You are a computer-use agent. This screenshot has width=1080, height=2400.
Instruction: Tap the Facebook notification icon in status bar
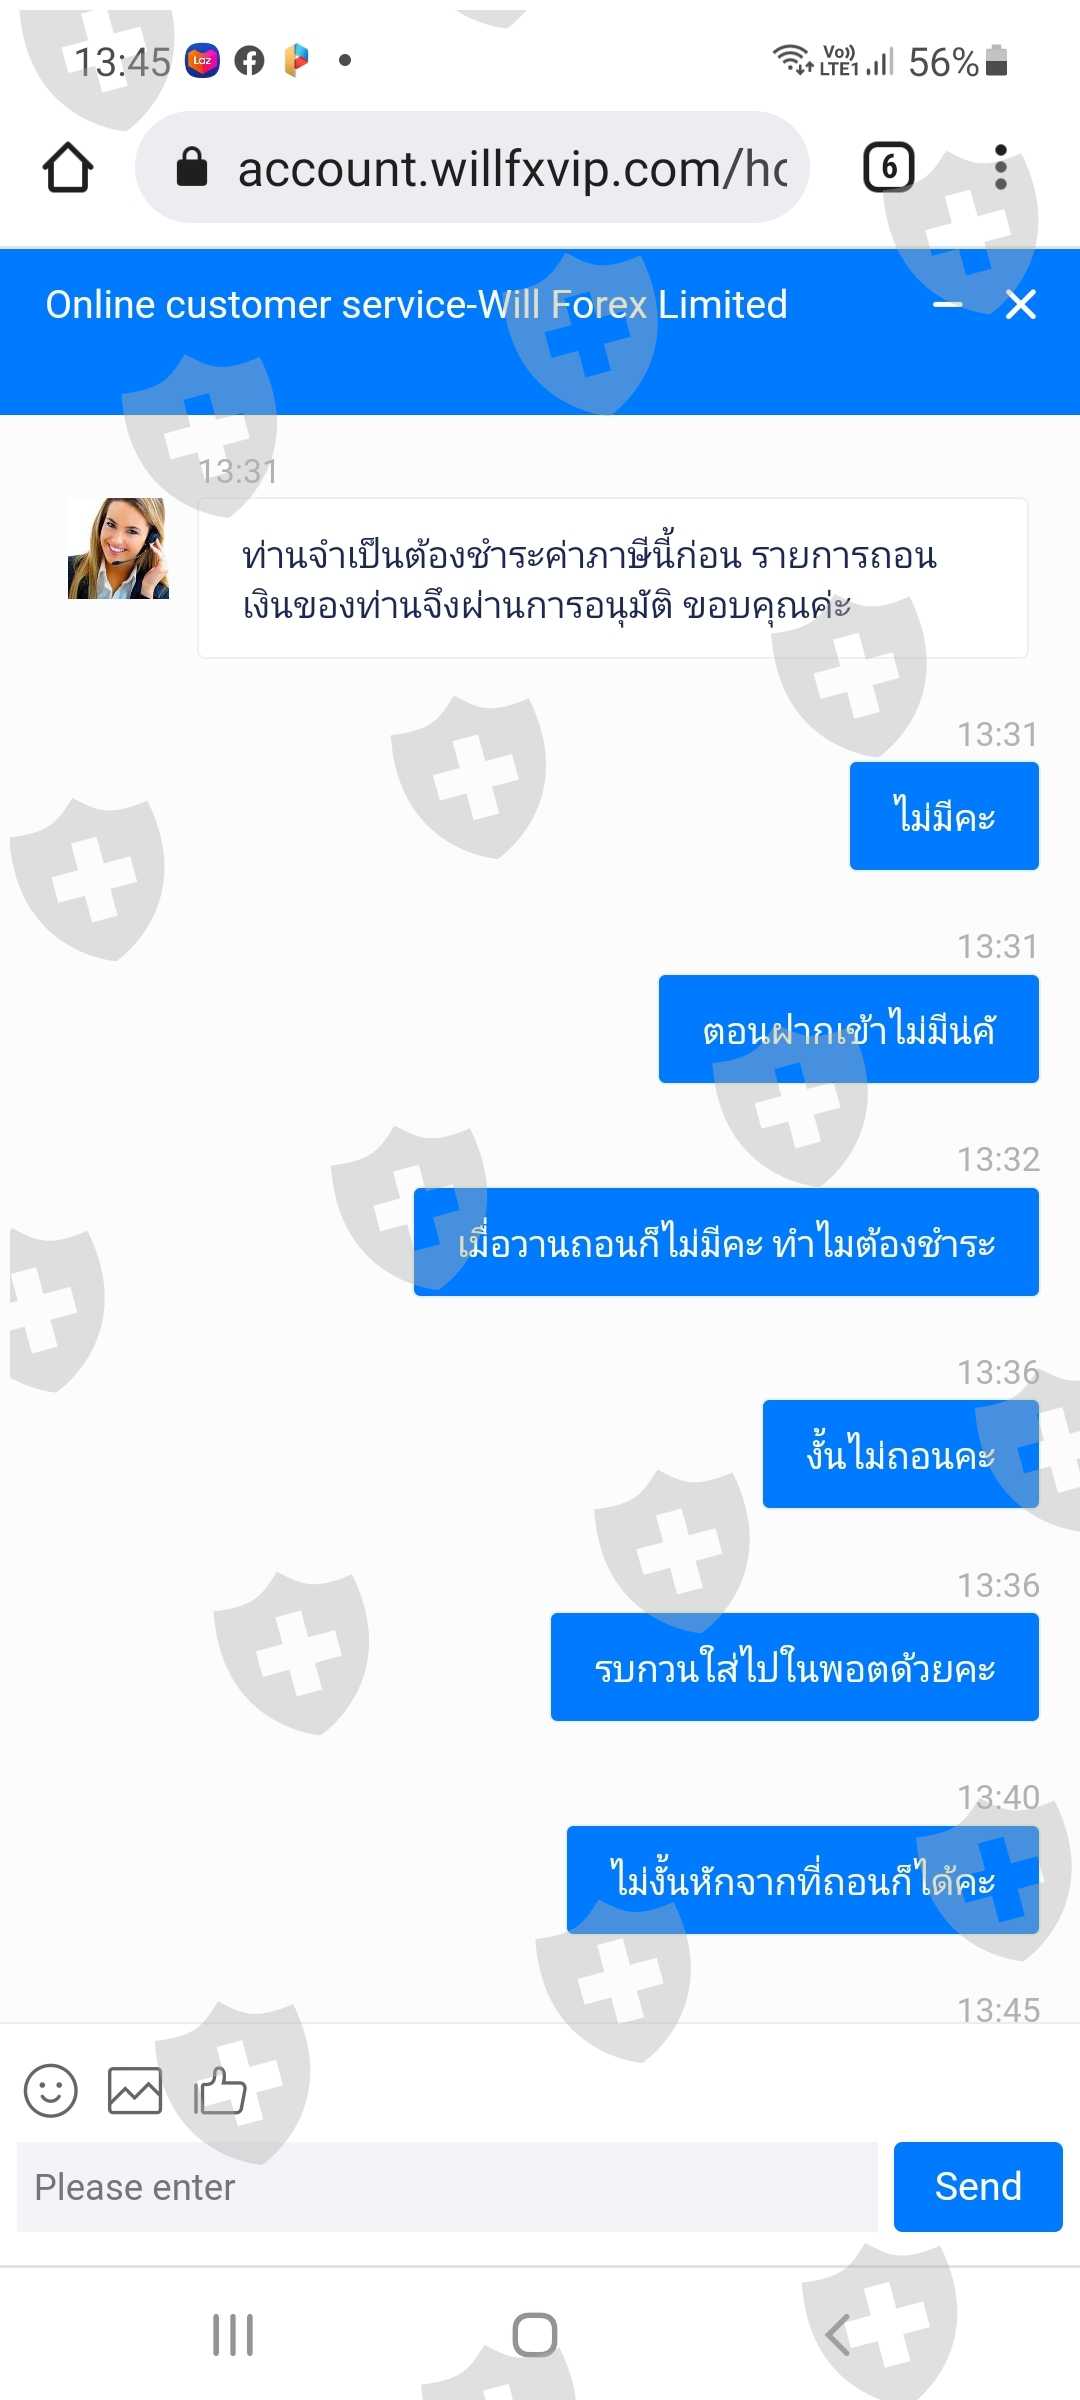tap(249, 61)
